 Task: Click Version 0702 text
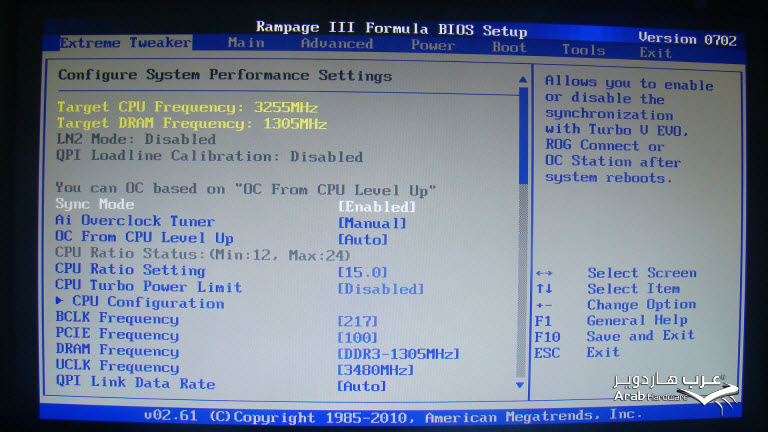pyautogui.click(x=688, y=39)
